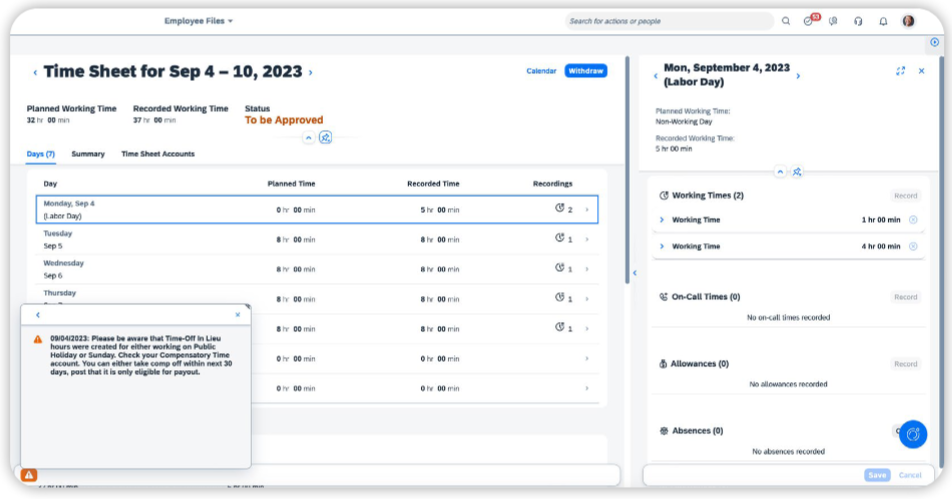This screenshot has height=499, width=952.
Task: Click Record button for Working Times
Action: pyautogui.click(x=905, y=196)
